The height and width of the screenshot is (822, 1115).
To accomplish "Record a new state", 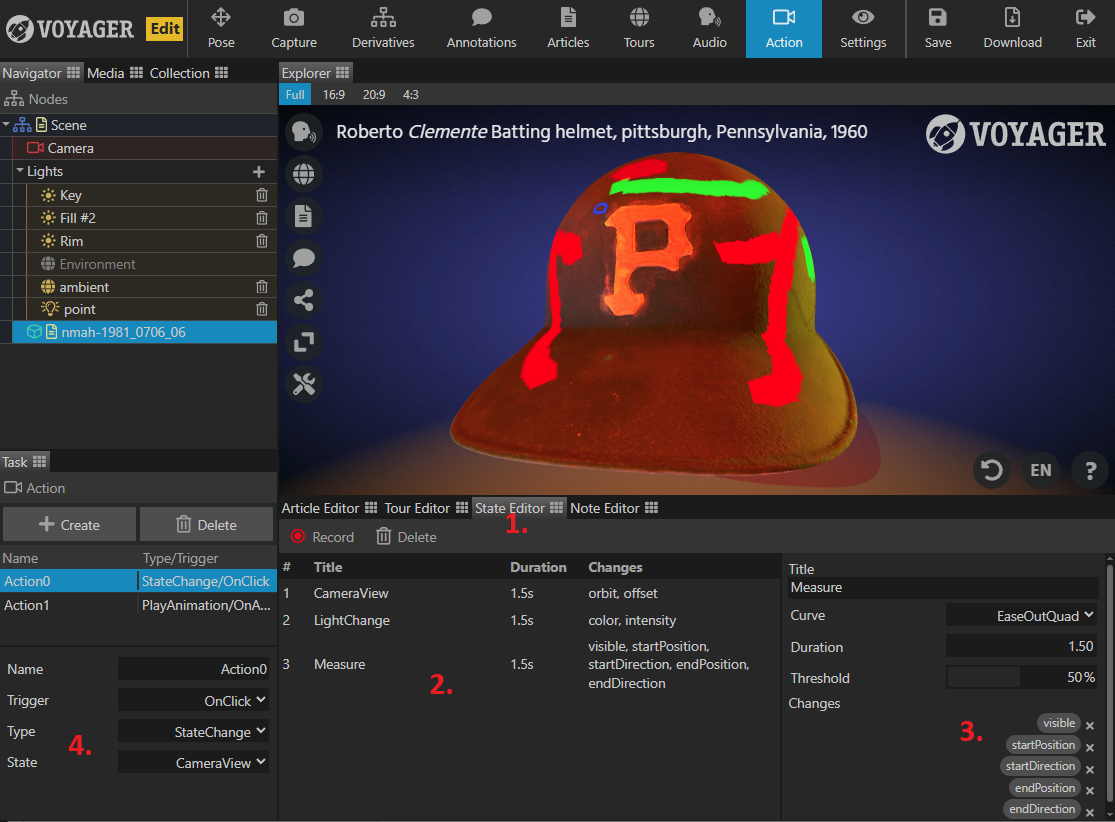I will [x=323, y=537].
